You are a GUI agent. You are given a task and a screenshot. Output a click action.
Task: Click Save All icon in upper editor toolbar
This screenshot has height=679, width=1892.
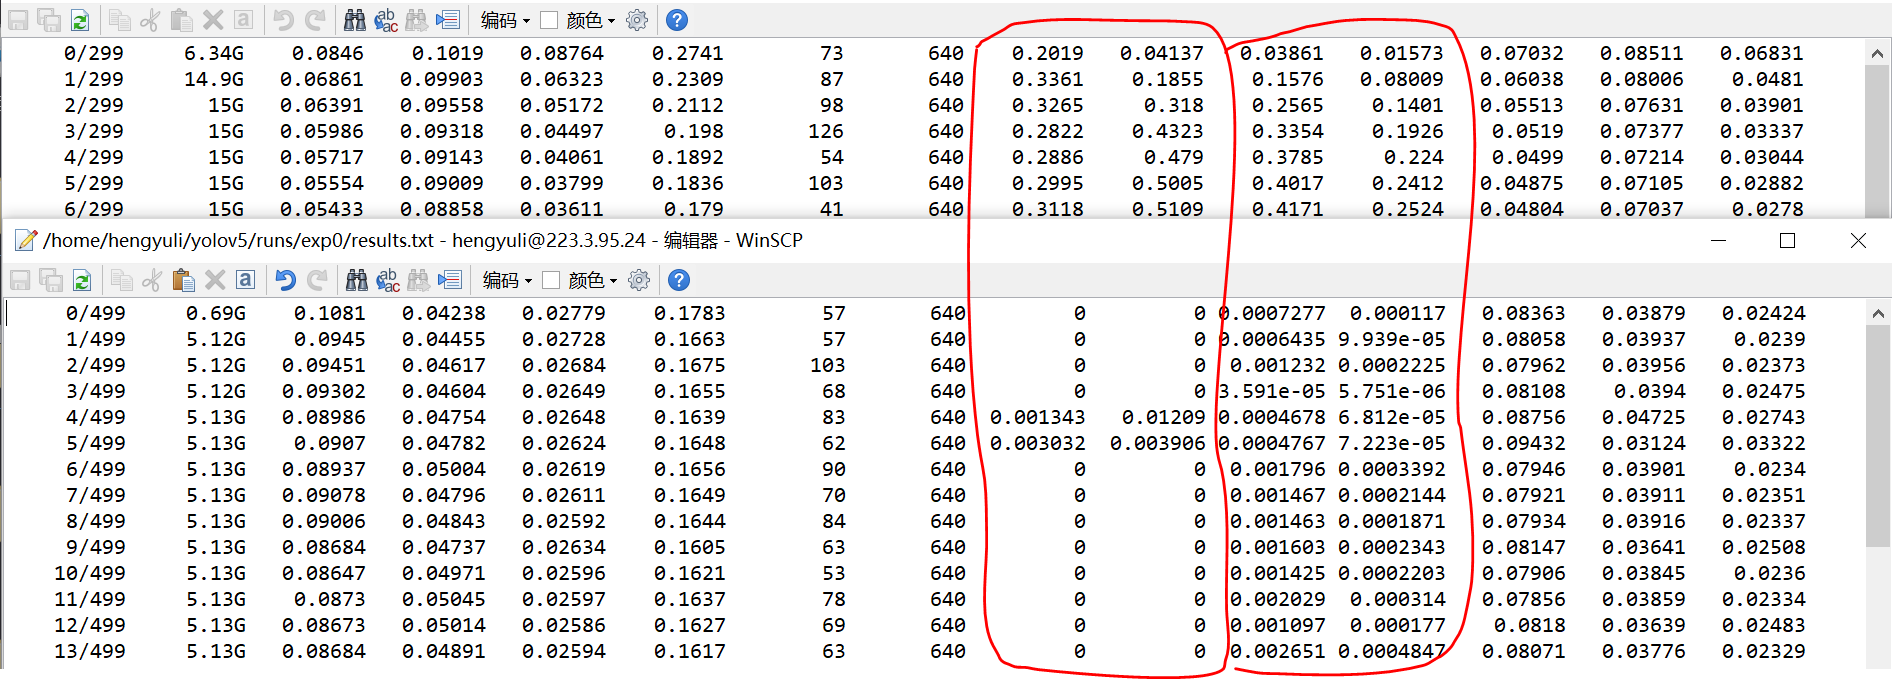pos(49,20)
